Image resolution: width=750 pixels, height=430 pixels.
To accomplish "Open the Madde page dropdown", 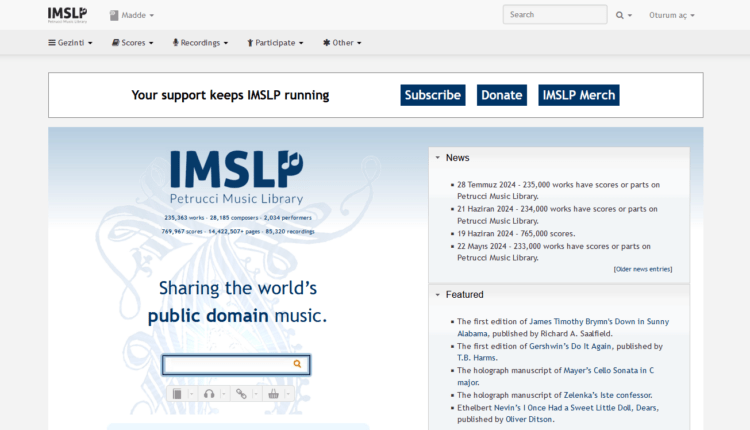I will point(132,15).
